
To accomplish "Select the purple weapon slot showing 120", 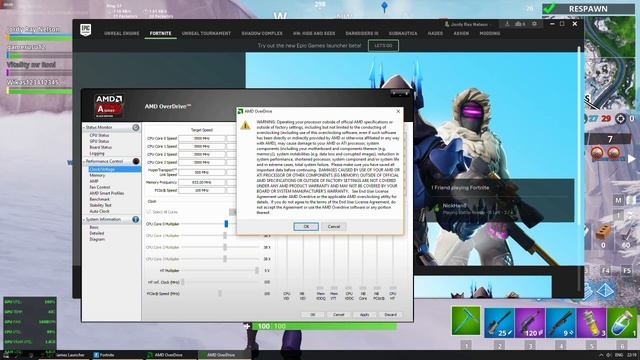I will (530, 323).
